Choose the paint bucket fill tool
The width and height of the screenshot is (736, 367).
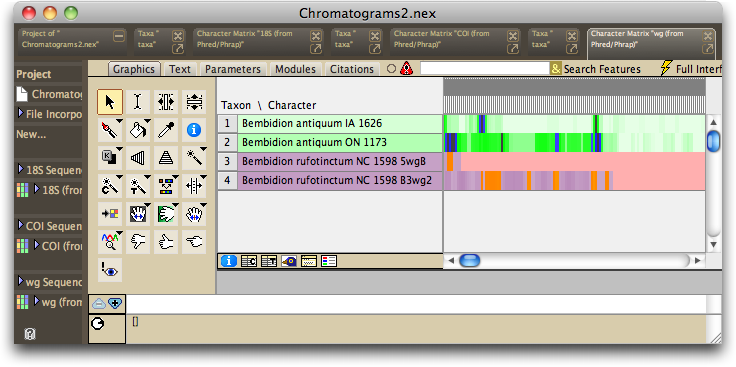pos(138,130)
